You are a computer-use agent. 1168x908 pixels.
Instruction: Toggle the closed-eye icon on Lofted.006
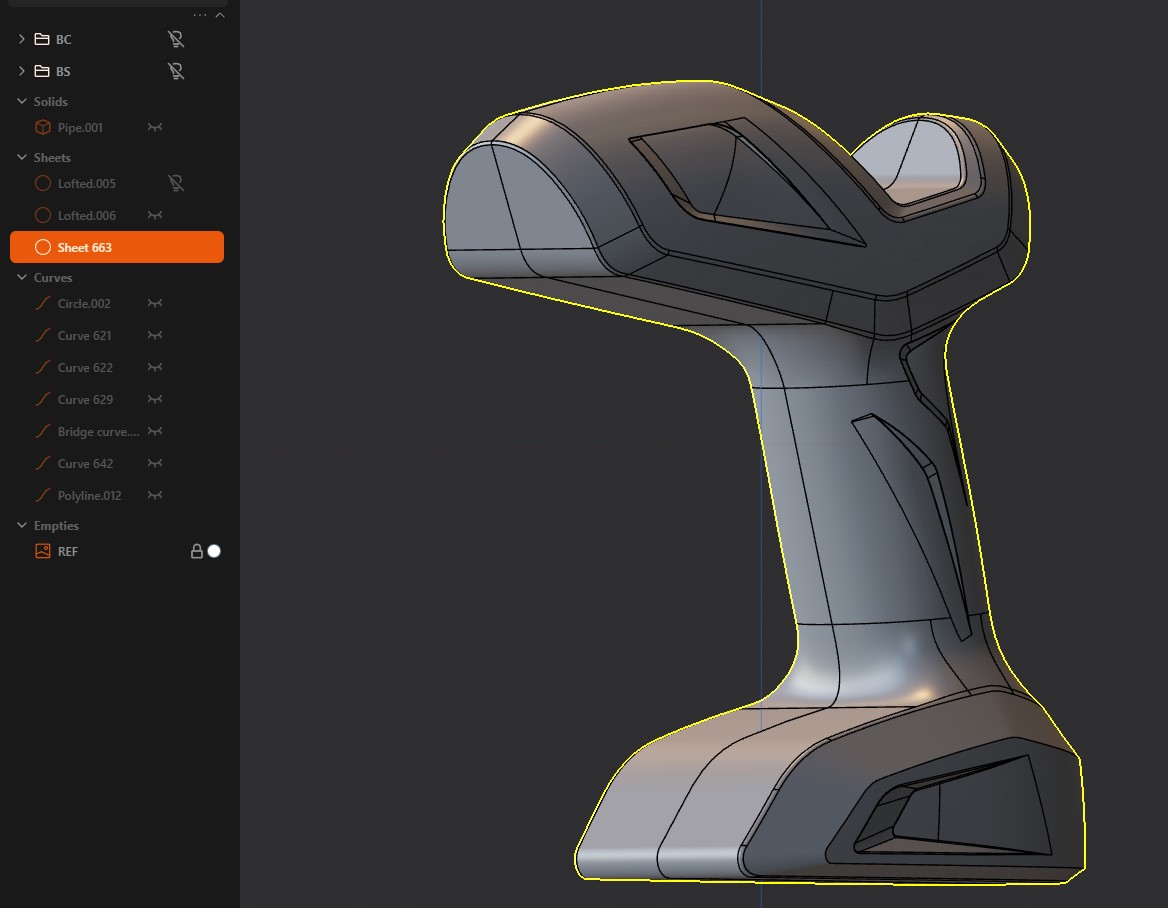tap(153, 215)
